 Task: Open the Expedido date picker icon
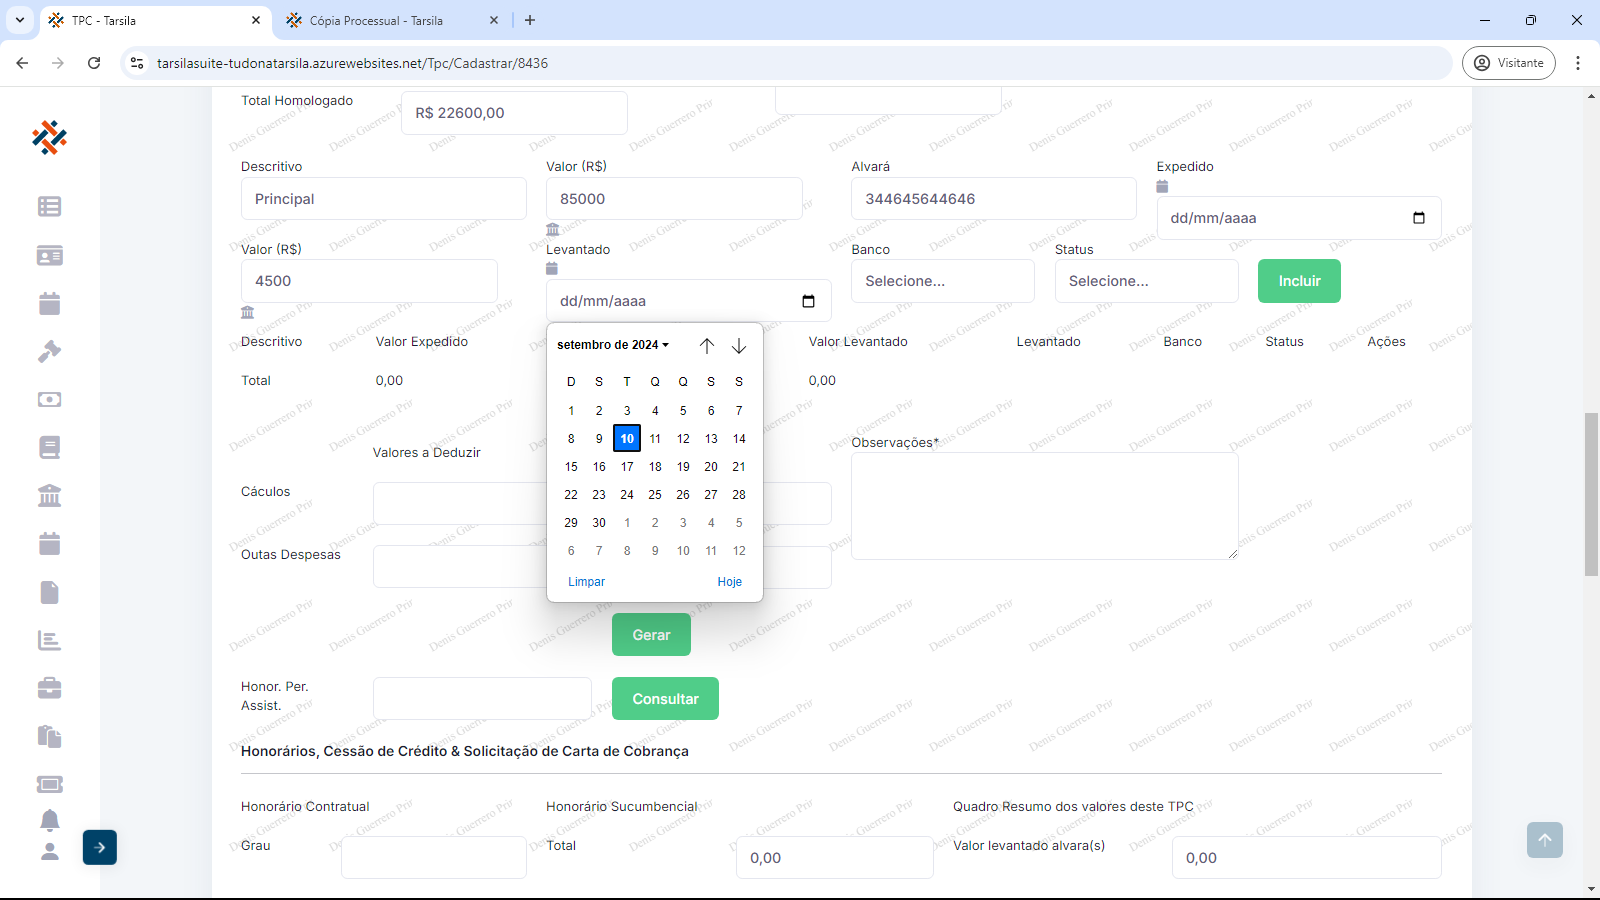point(1418,218)
